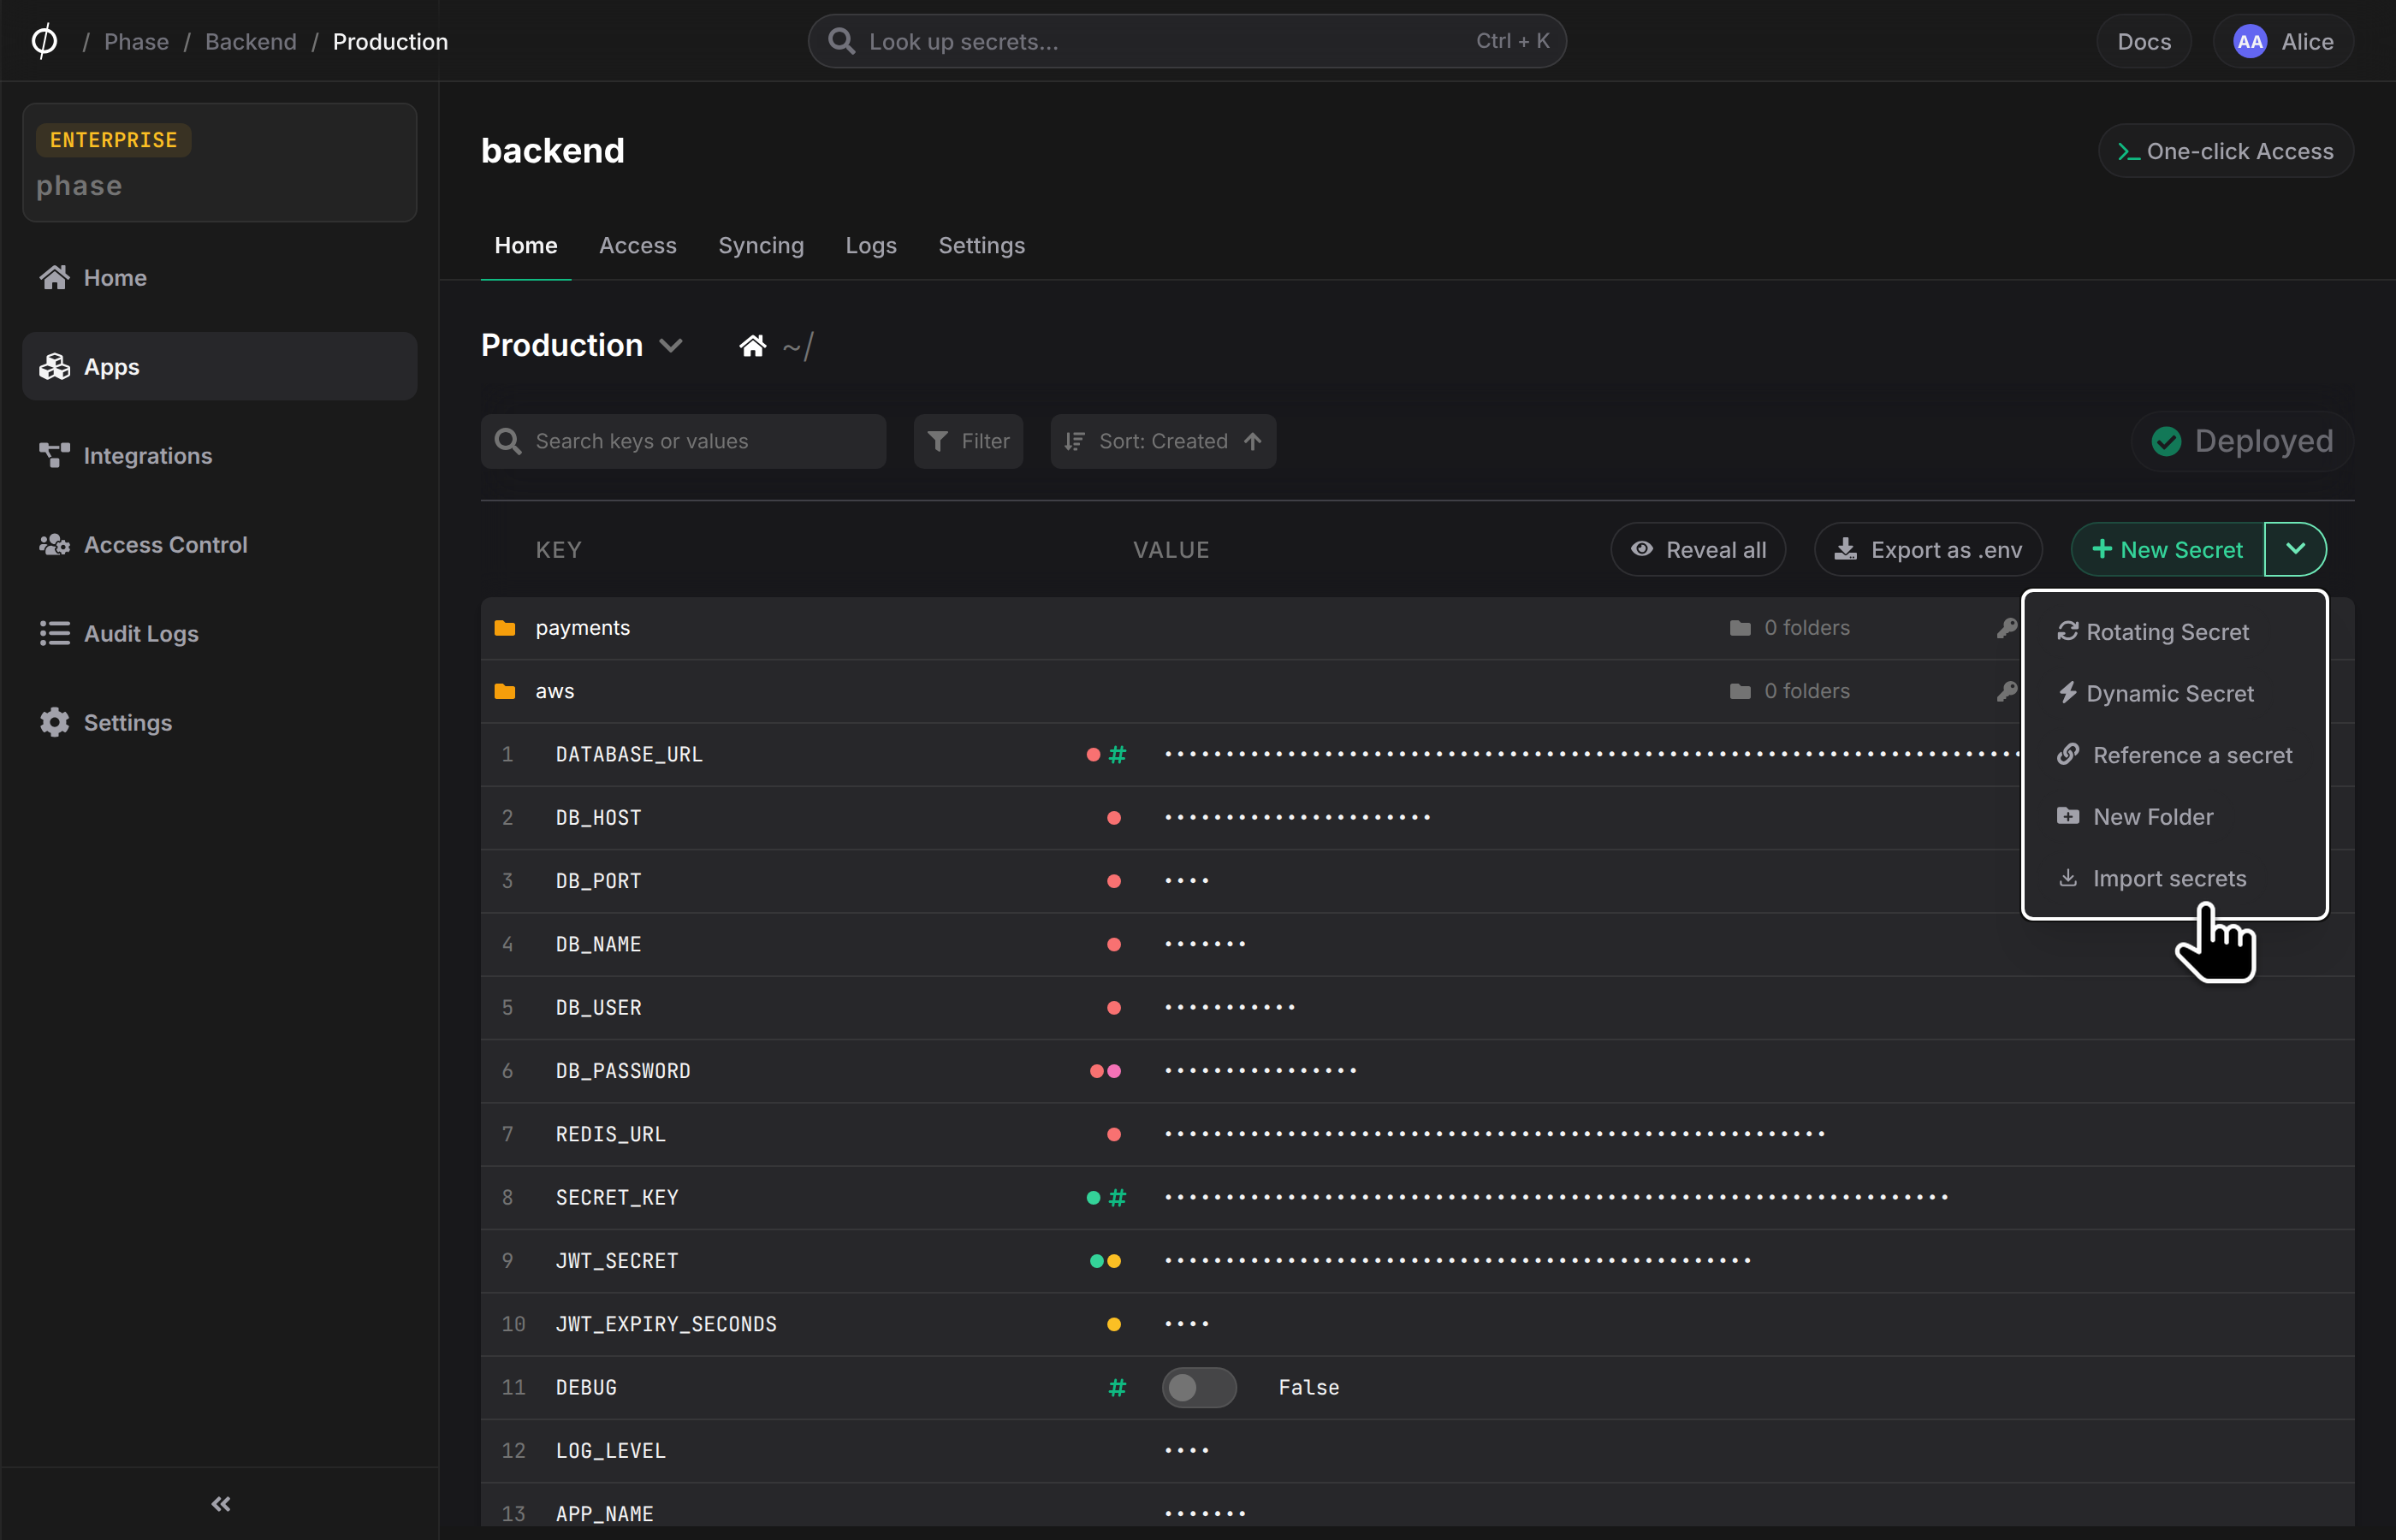Switch to the Syncing tab
Screen dimensions: 2396x1540
click(761, 246)
